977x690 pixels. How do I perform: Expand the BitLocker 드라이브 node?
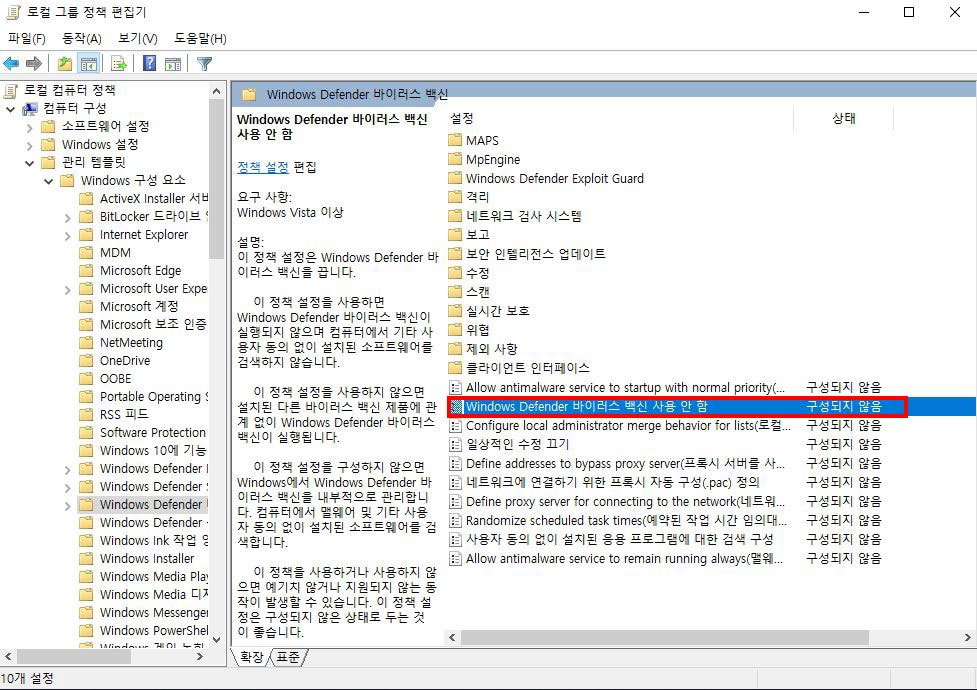67,218
